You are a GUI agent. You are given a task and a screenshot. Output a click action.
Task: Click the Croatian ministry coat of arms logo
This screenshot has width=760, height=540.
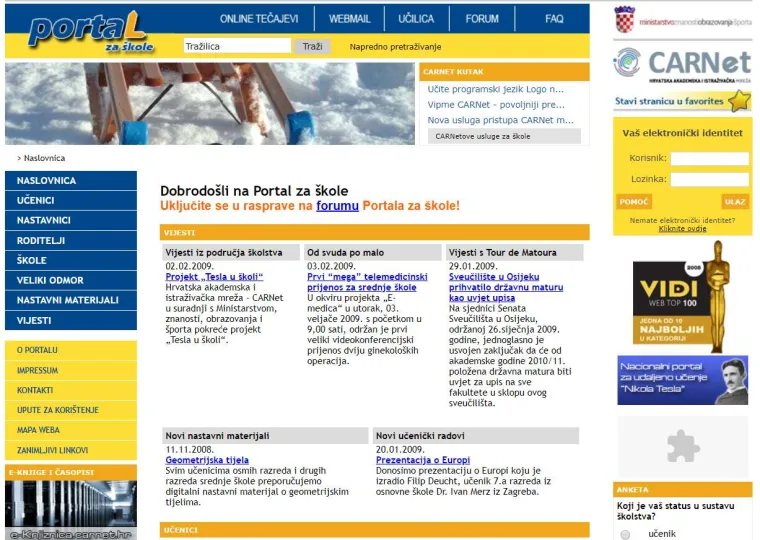point(624,19)
